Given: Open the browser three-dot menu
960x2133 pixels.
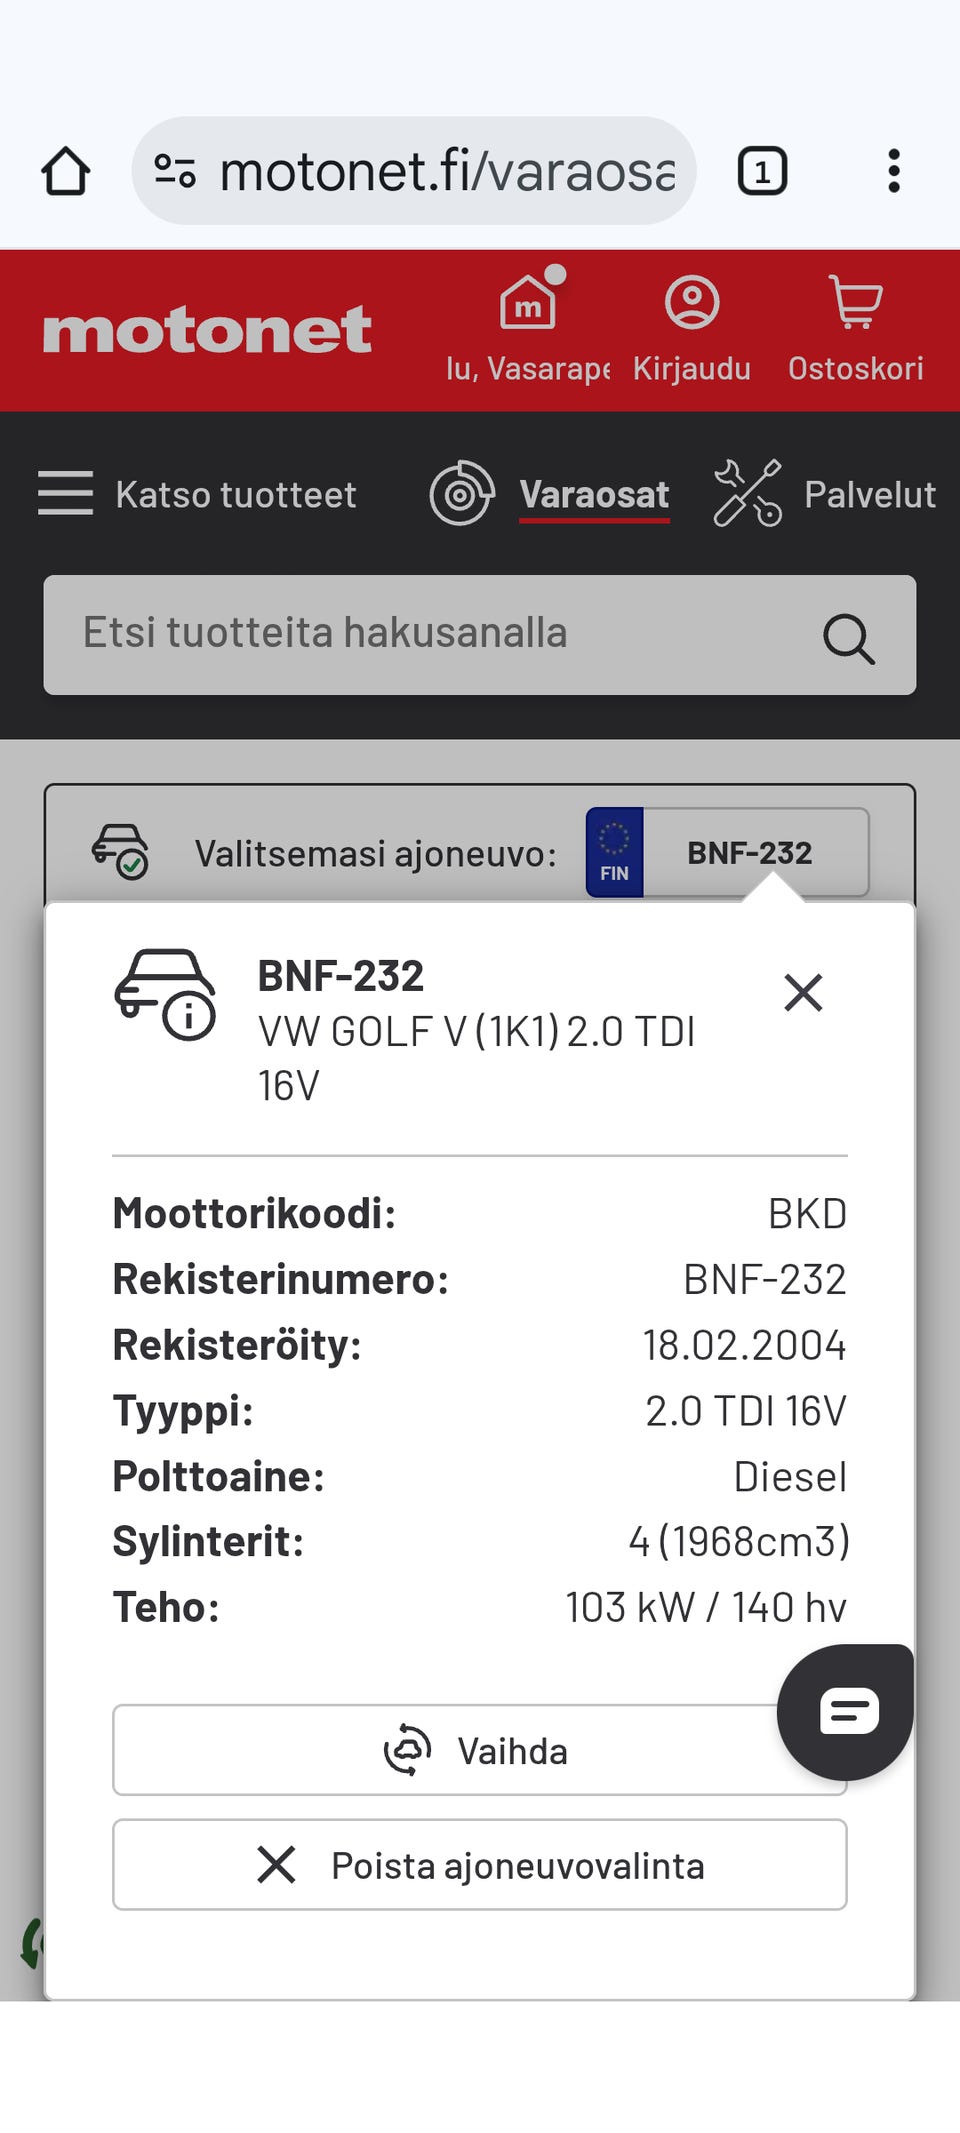Looking at the screenshot, I should point(893,171).
